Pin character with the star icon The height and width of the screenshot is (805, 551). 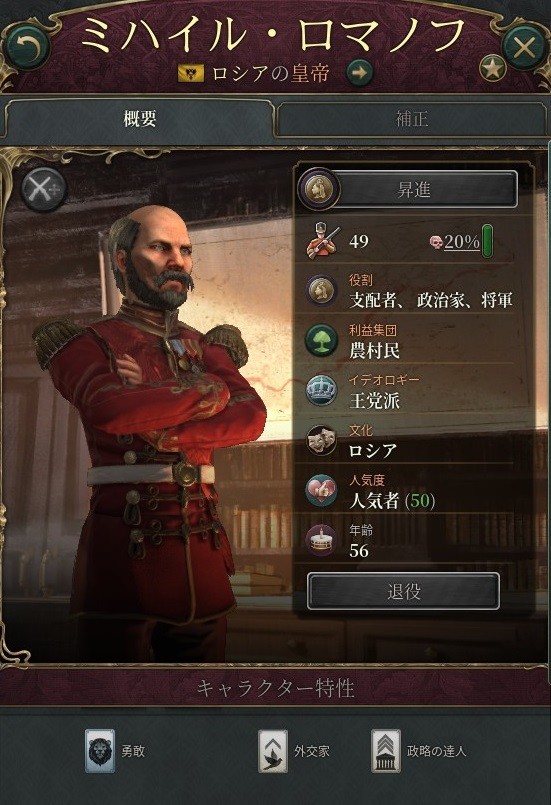(492, 69)
